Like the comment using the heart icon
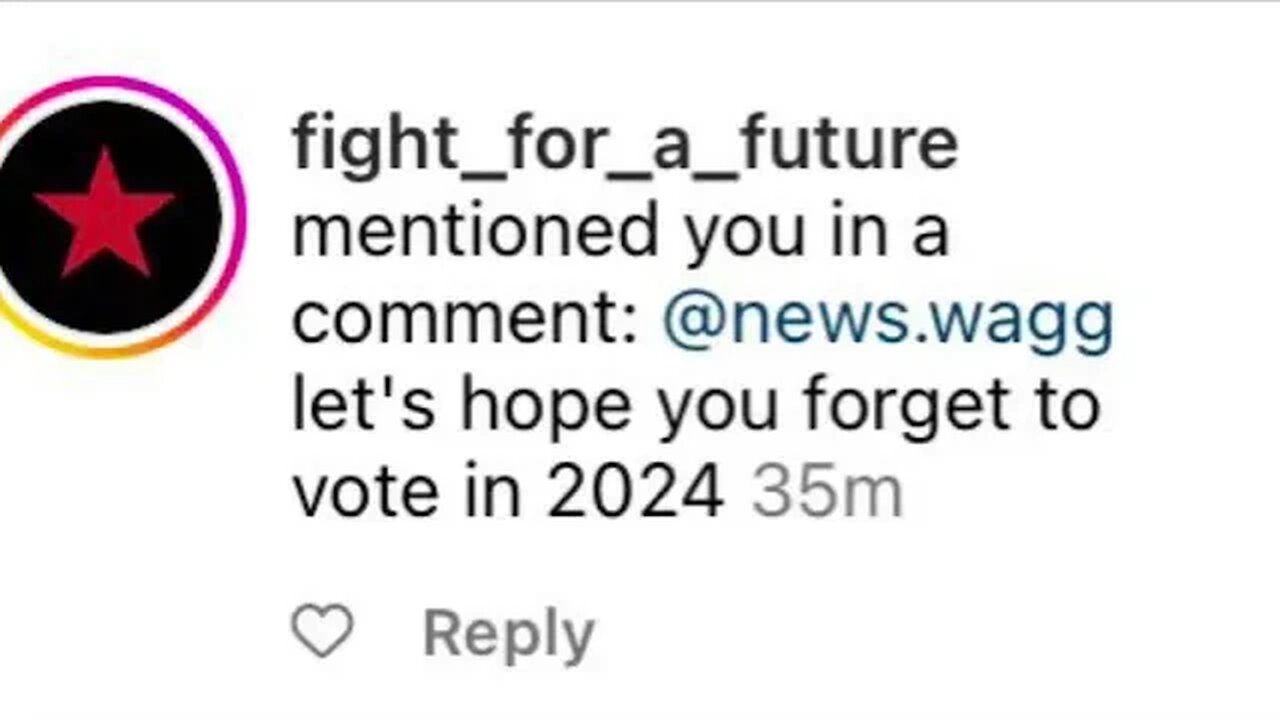 322,632
